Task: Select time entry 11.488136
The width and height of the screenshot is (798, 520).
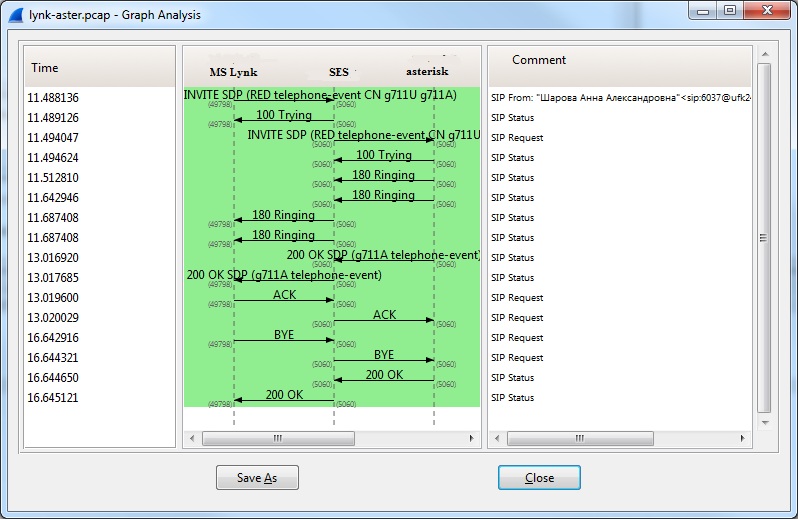Action: click(x=53, y=98)
